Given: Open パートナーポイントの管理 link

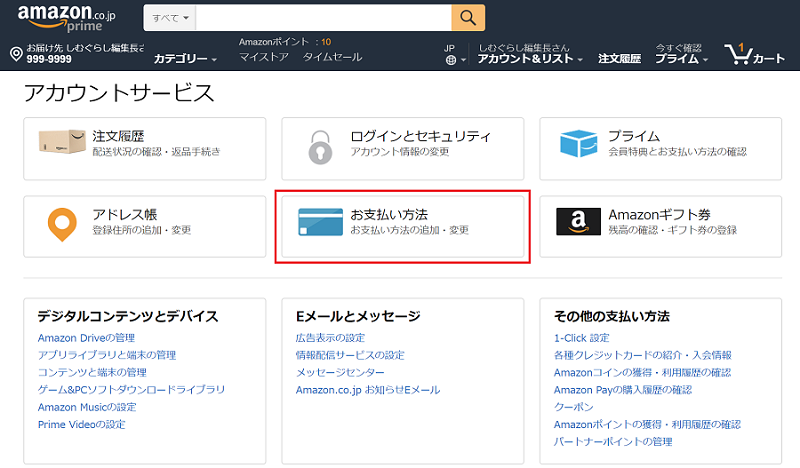Looking at the screenshot, I should tap(613, 442).
